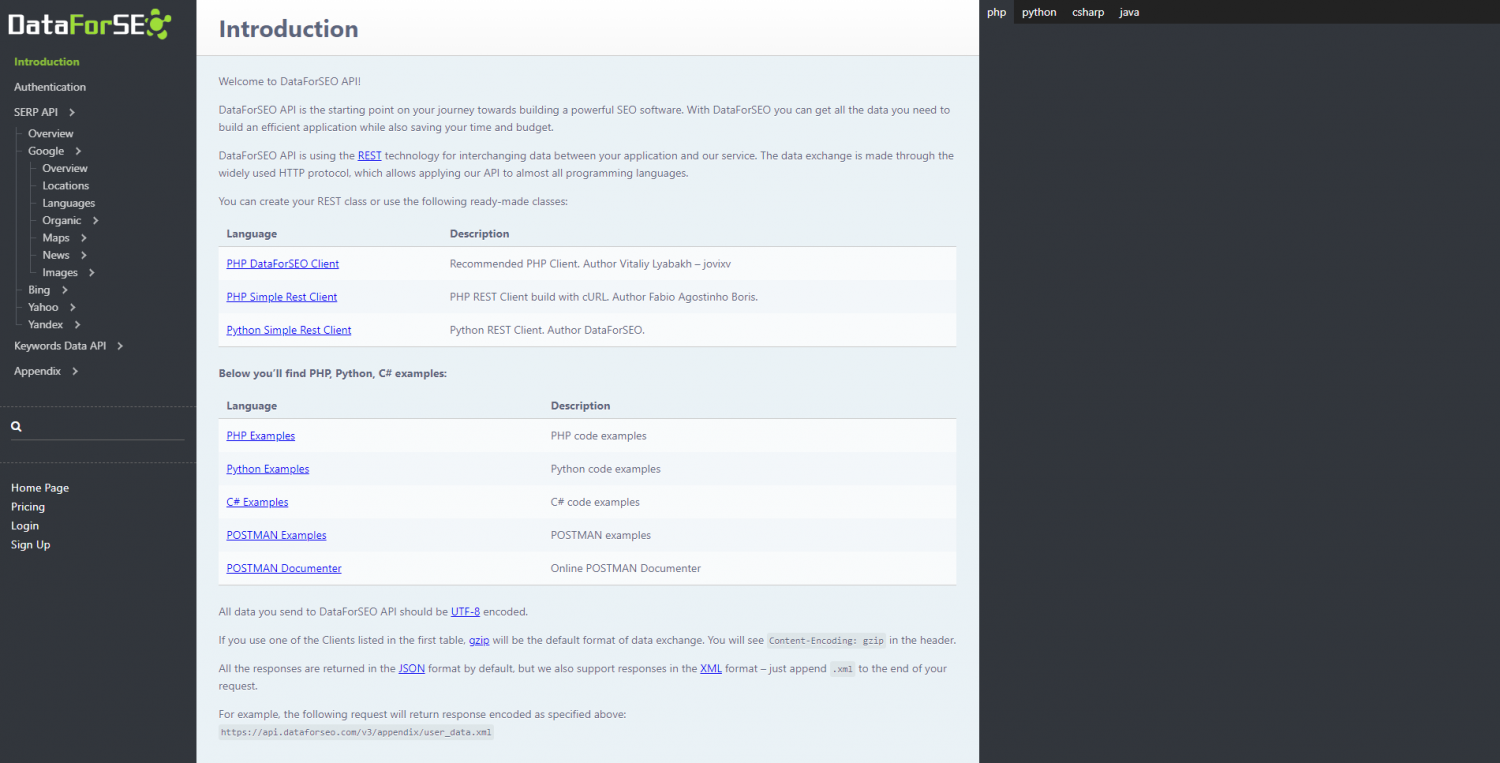Screen dimensions: 1500x763
Task: Open the PHP DataForSEO Client link
Action: 282,263
